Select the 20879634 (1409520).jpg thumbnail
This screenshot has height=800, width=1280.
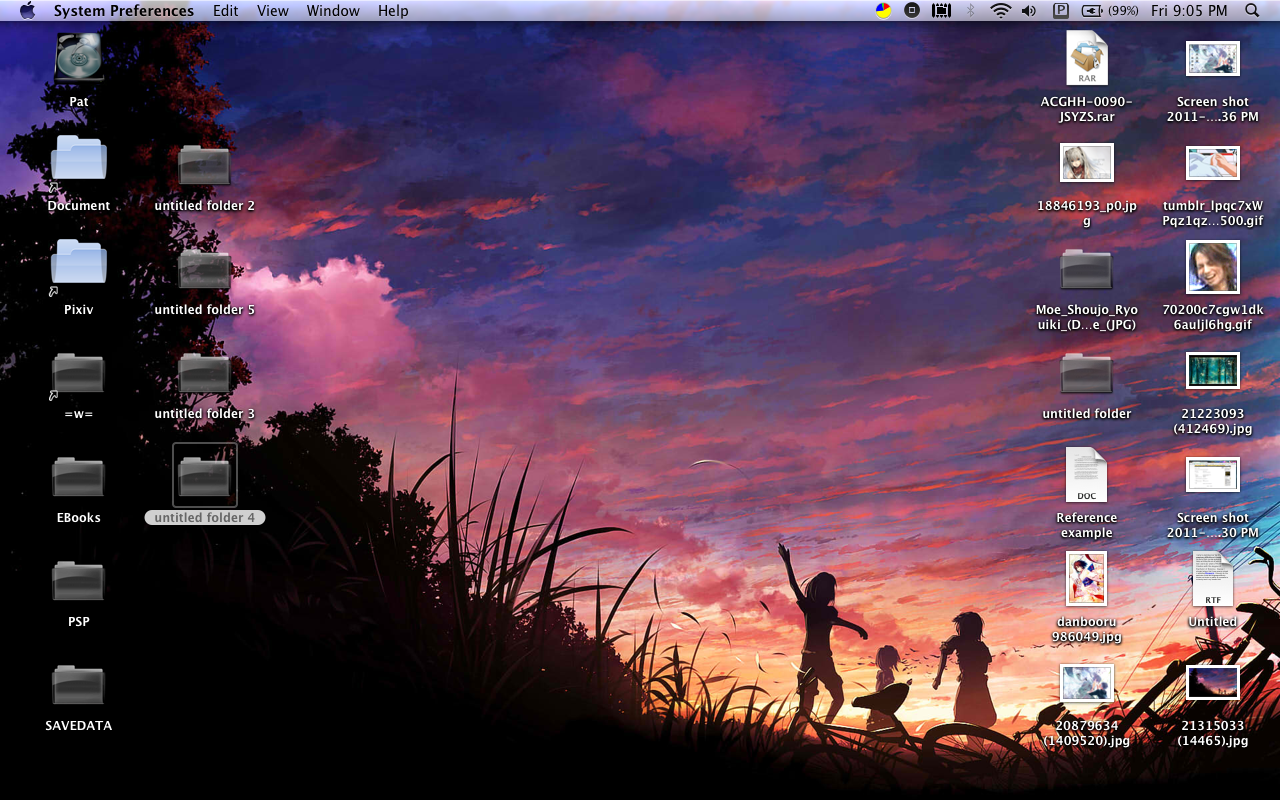click(x=1087, y=683)
